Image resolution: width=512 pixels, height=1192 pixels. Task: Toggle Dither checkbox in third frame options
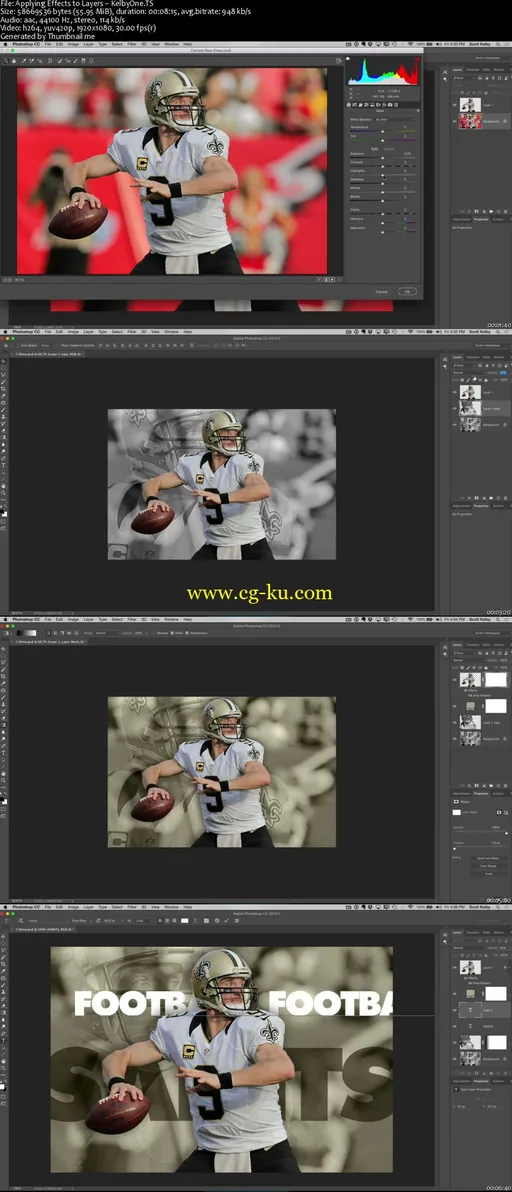(172, 632)
